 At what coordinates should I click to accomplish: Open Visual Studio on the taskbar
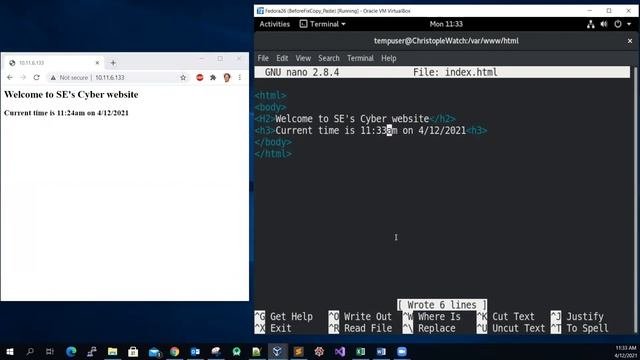point(340,351)
